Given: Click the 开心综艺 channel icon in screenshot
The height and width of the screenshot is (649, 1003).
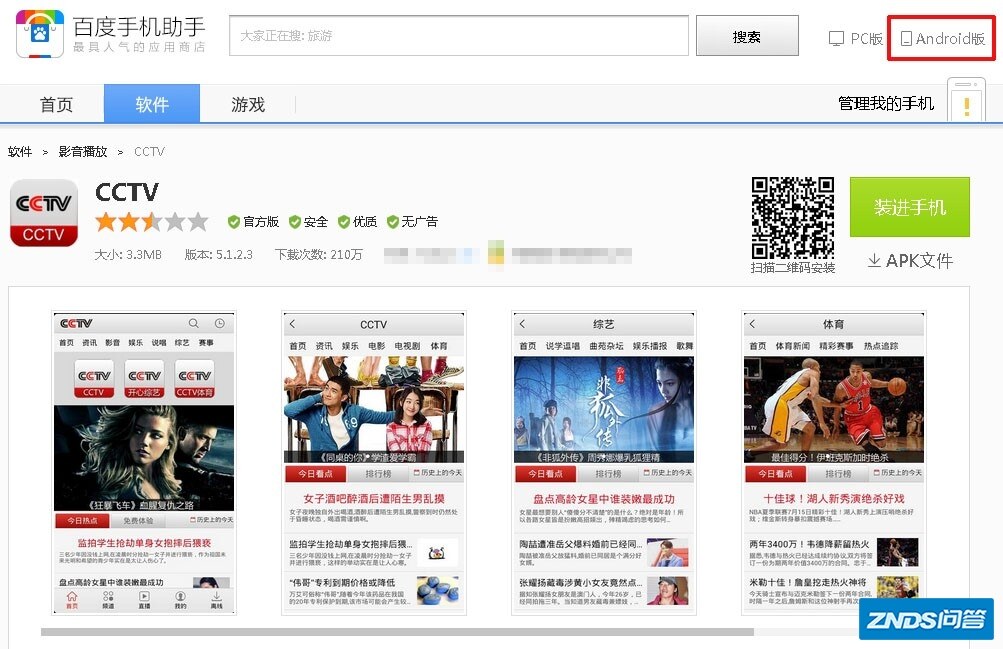Looking at the screenshot, I should click(144, 379).
